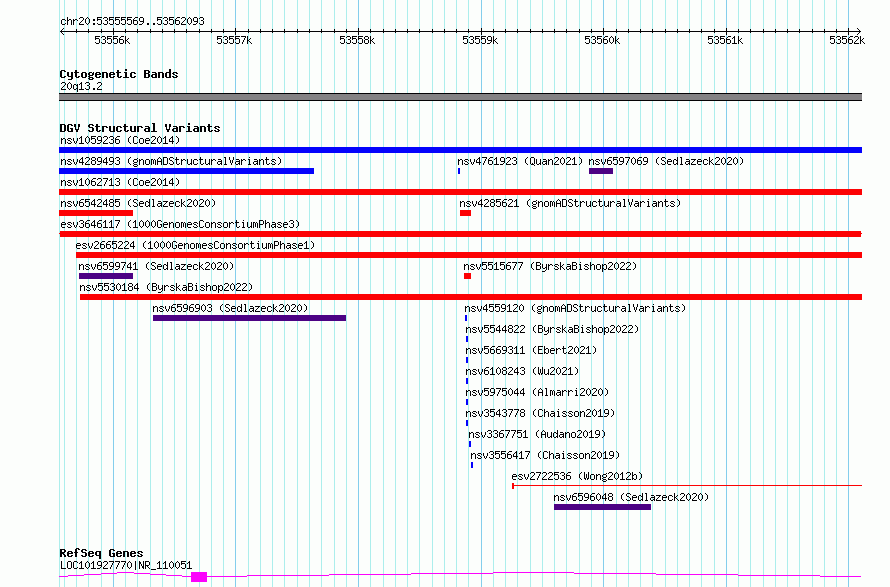Viewport: 890px width, 587px height.
Task: Click the 20q13.2 band label
Action: [x=81, y=86]
